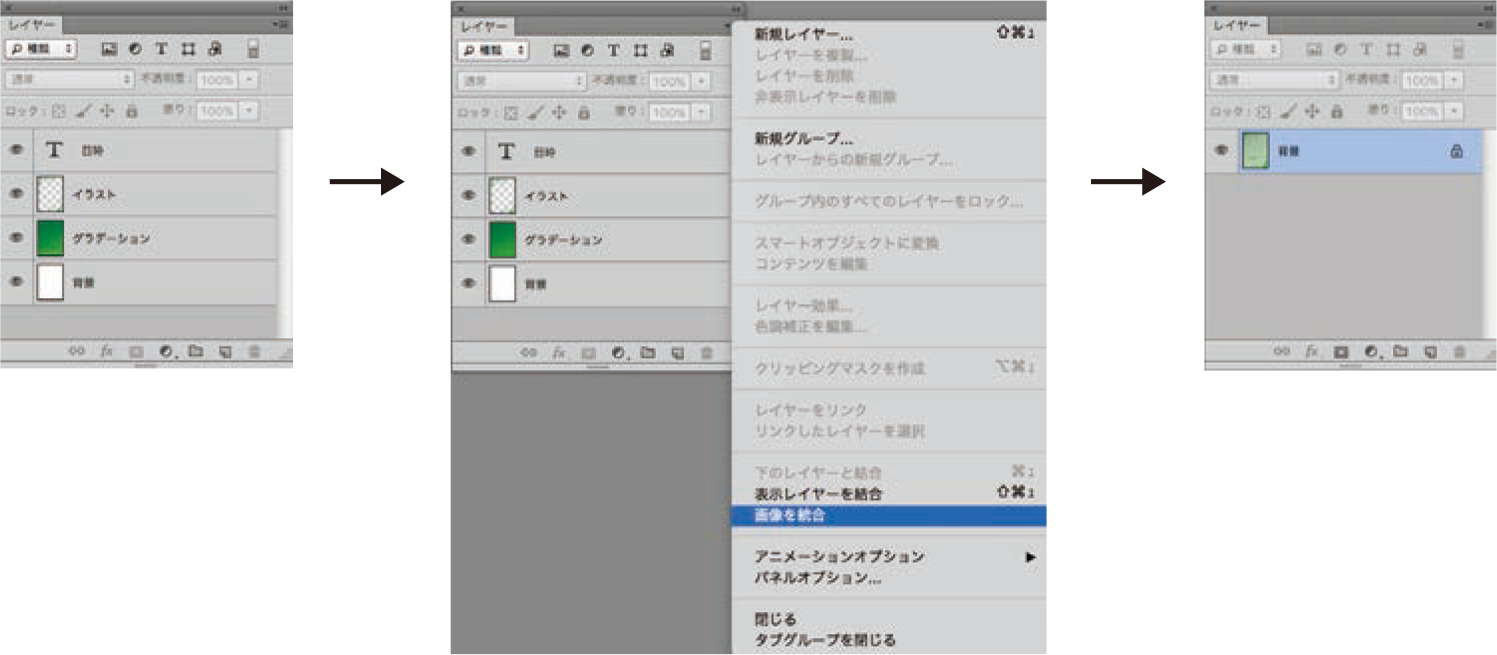Select グラデーション layer name in middle panel
This screenshot has height=655, width=1497.
click(x=563, y=241)
